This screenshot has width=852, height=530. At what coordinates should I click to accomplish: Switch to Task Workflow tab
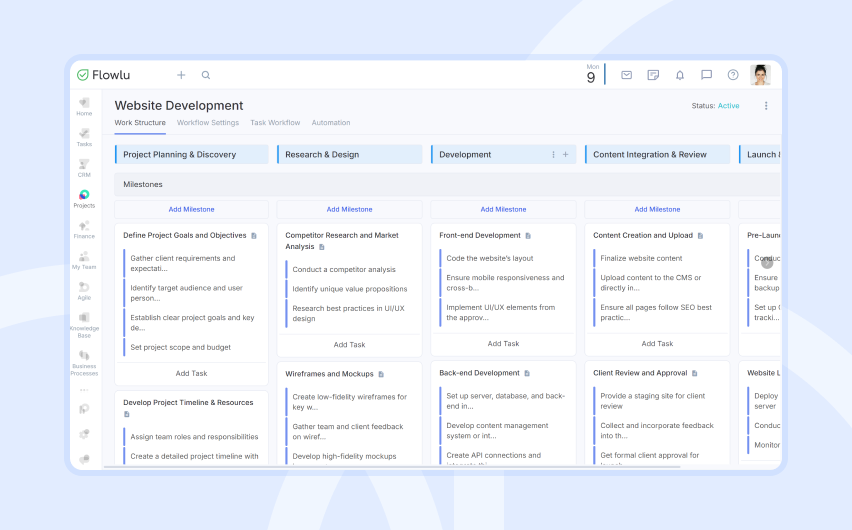tap(275, 123)
